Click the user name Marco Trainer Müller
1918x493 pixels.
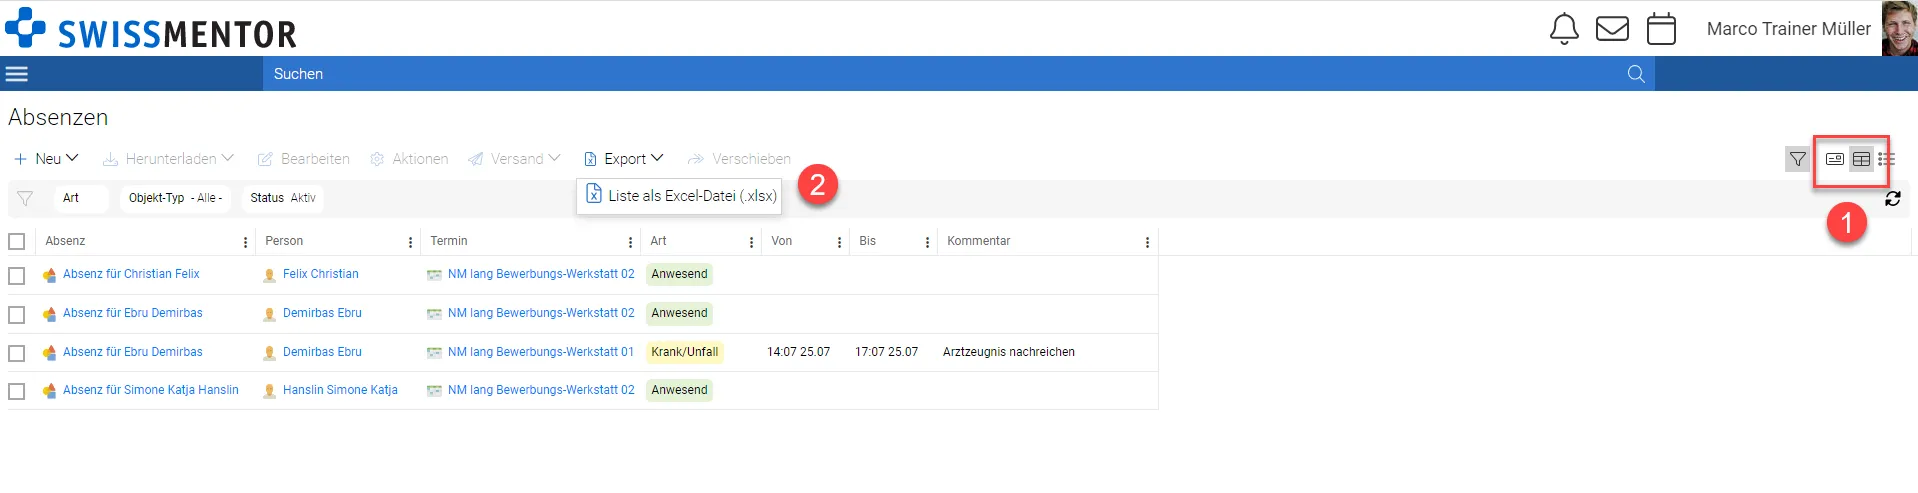click(1788, 29)
